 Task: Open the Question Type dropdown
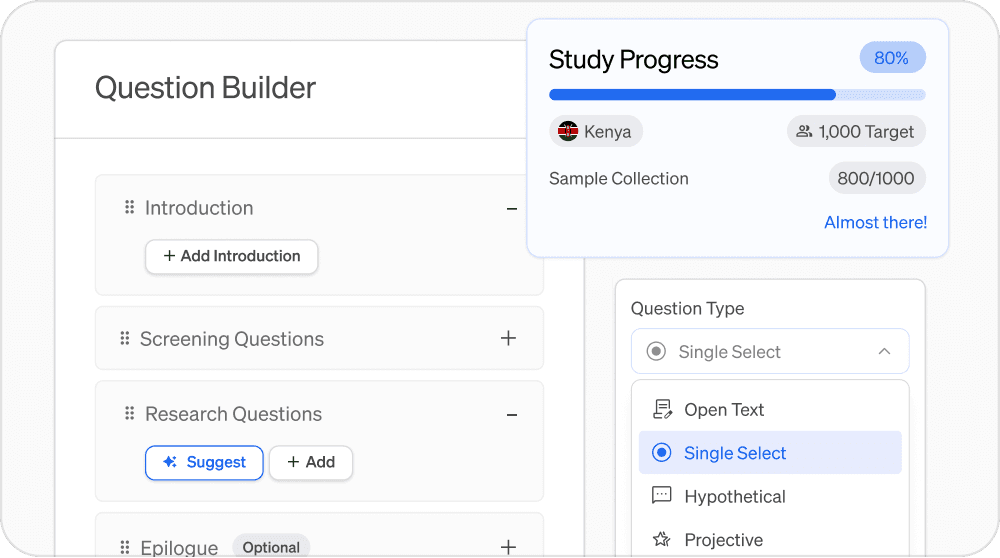click(x=770, y=352)
